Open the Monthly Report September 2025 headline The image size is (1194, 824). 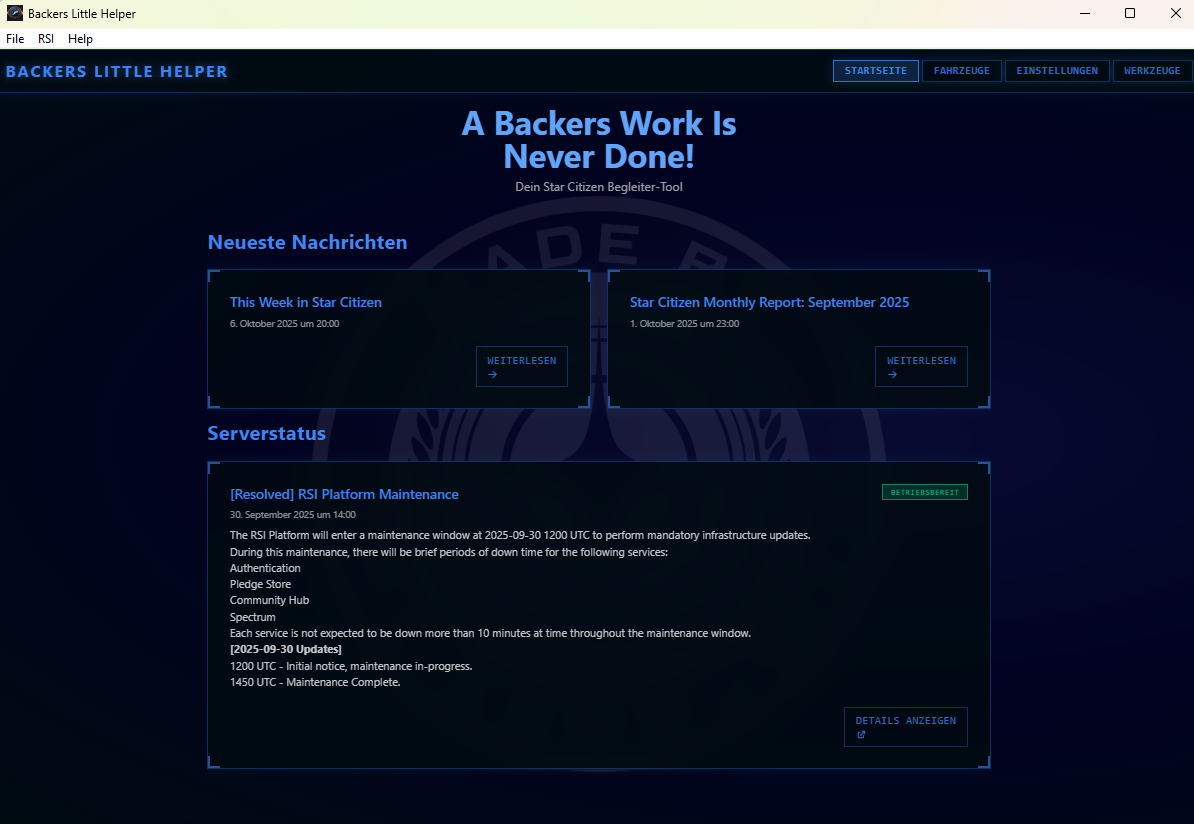[769, 302]
